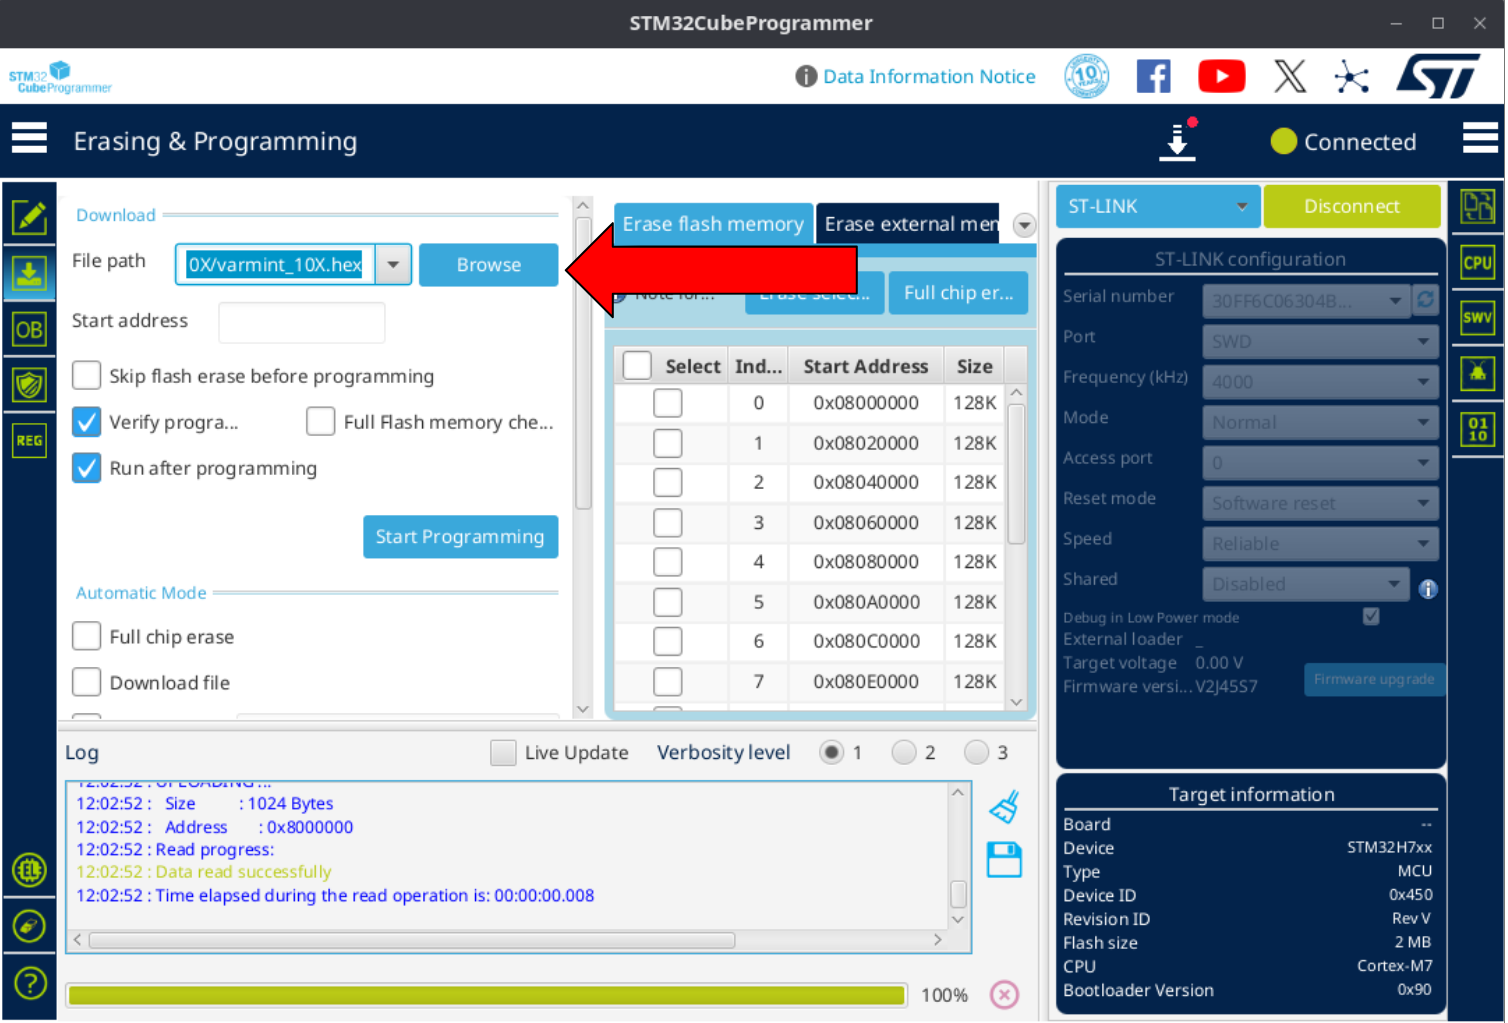1508x1023 pixels.
Task: Expand the File path dropdown arrow
Action: coord(393,265)
